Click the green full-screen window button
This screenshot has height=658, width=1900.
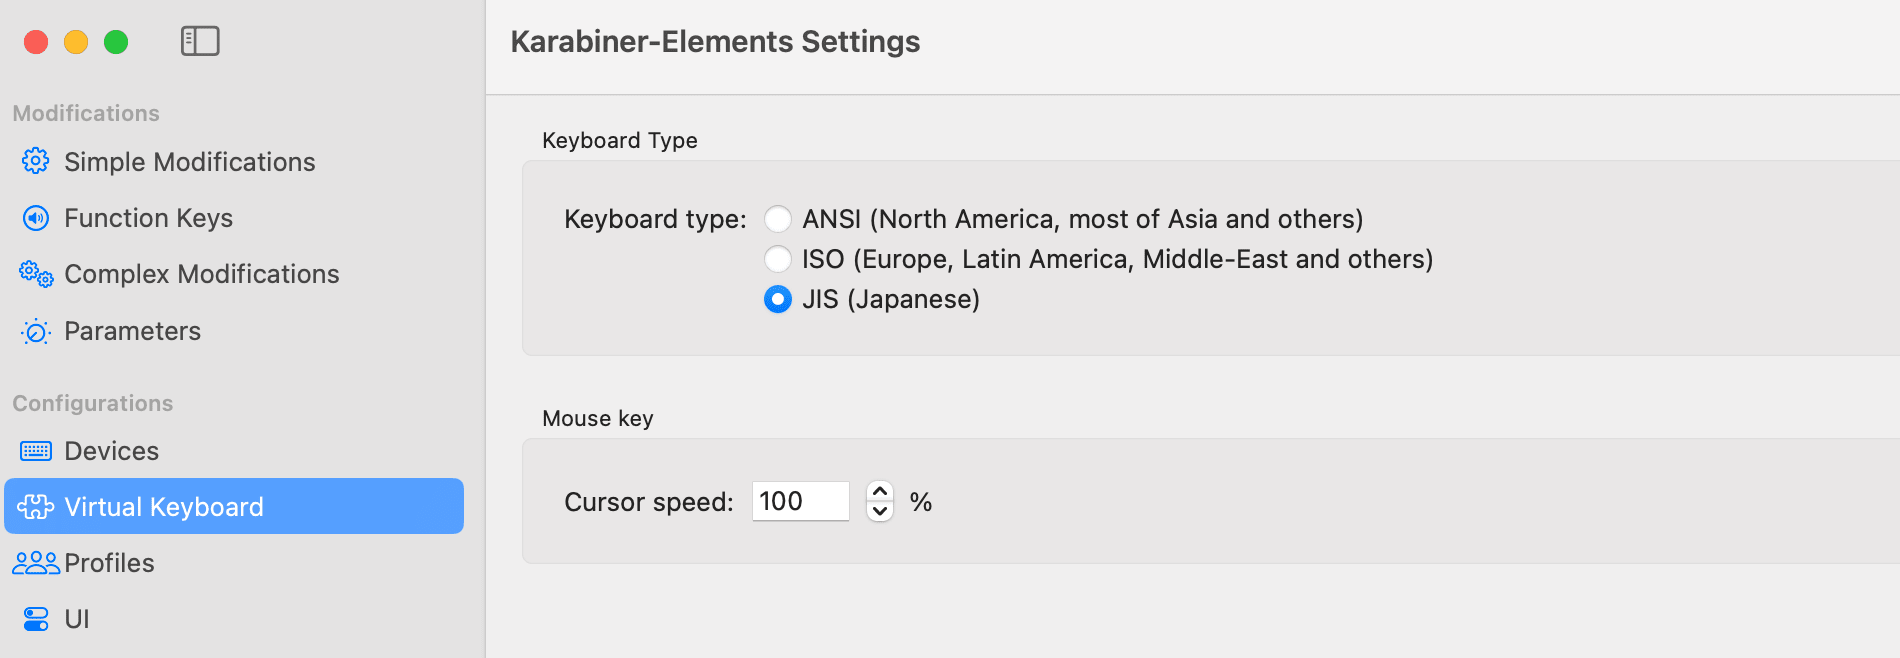point(116,42)
